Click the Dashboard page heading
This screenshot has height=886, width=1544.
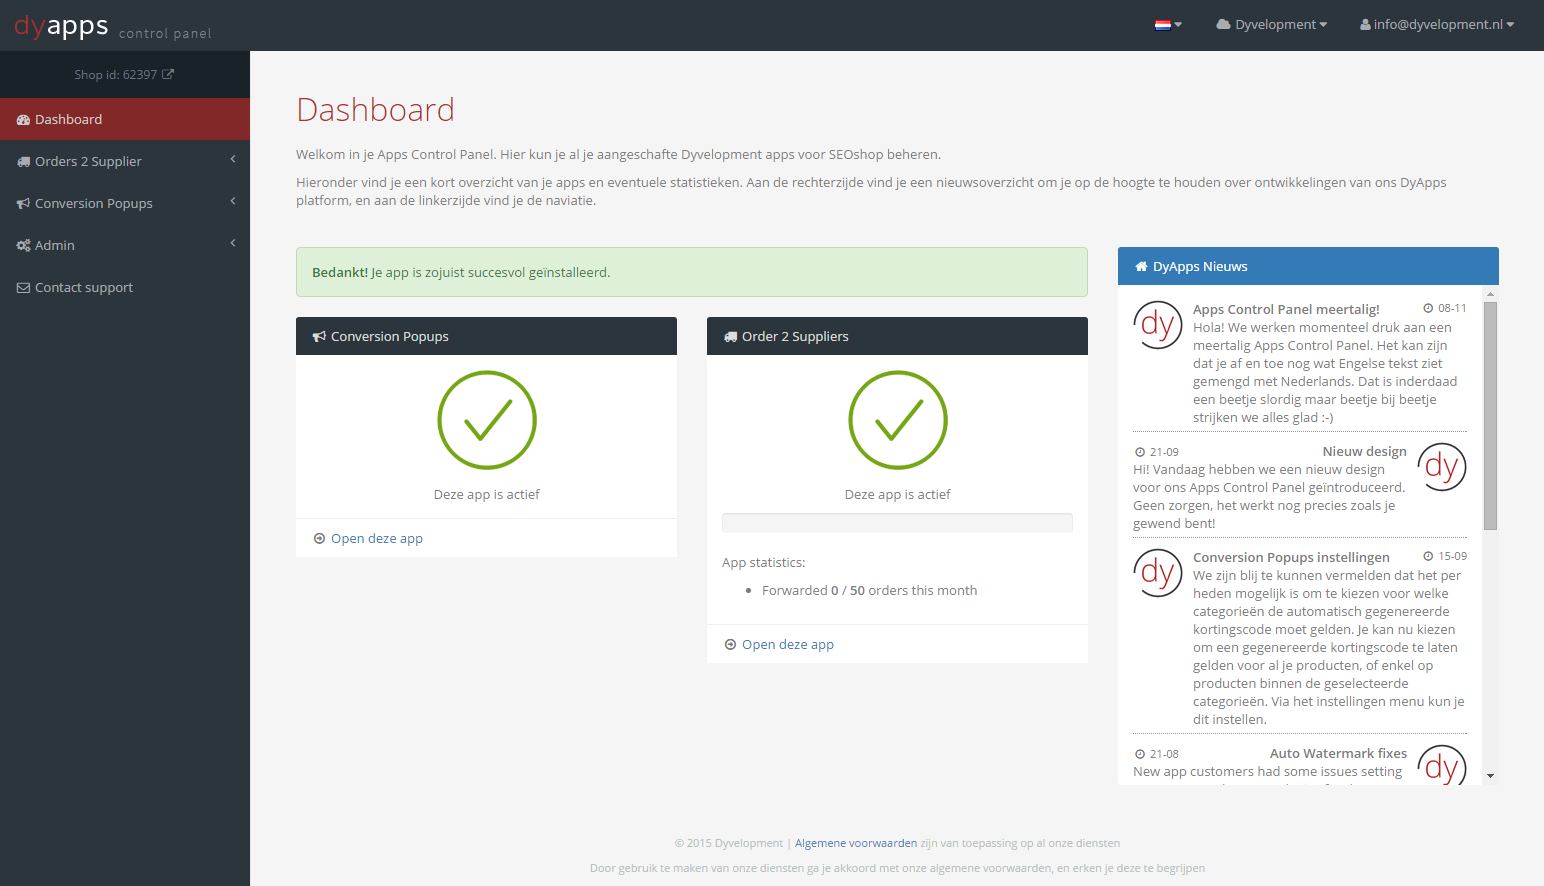(376, 110)
